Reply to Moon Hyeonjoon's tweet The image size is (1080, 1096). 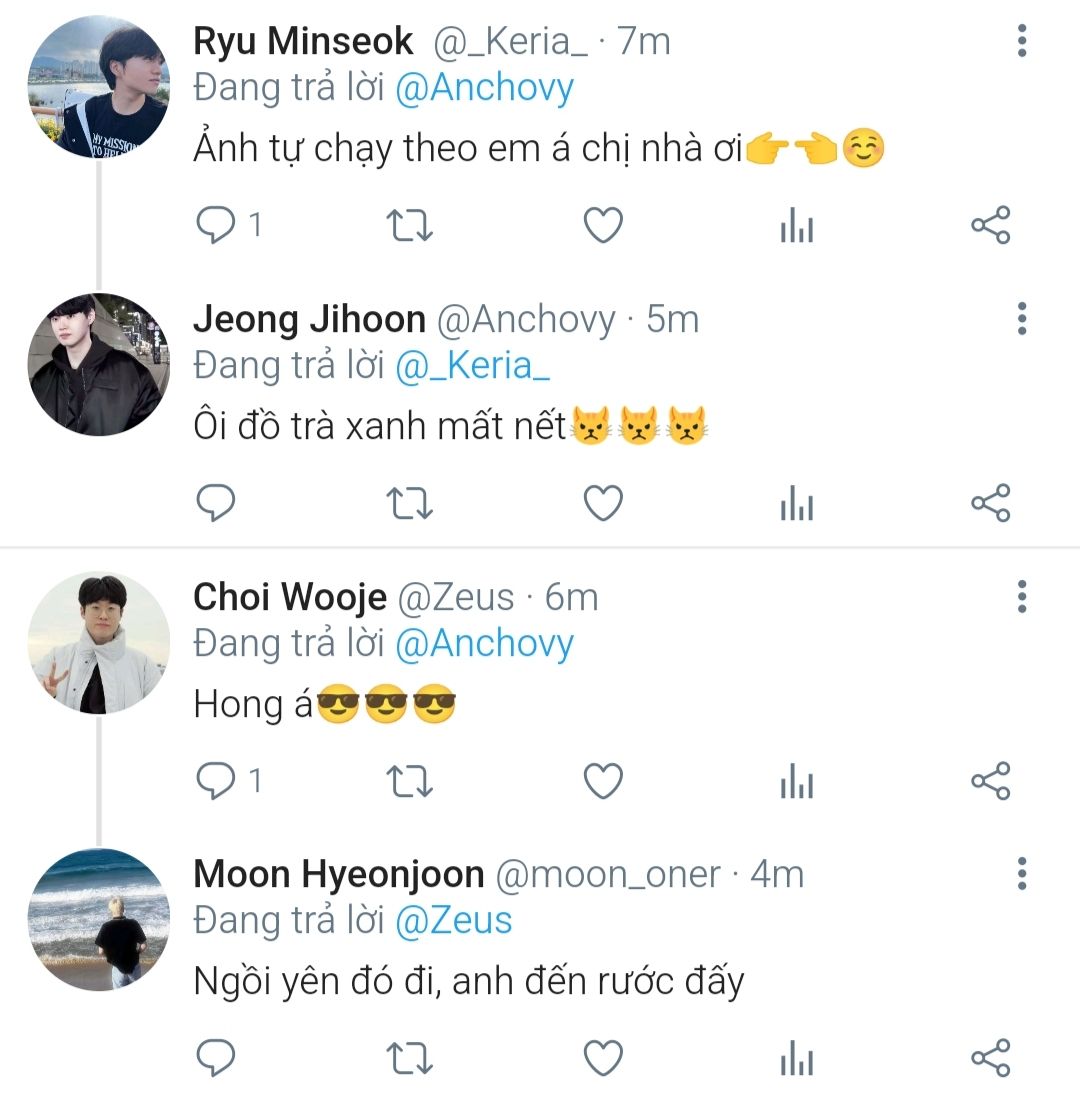(x=214, y=1058)
